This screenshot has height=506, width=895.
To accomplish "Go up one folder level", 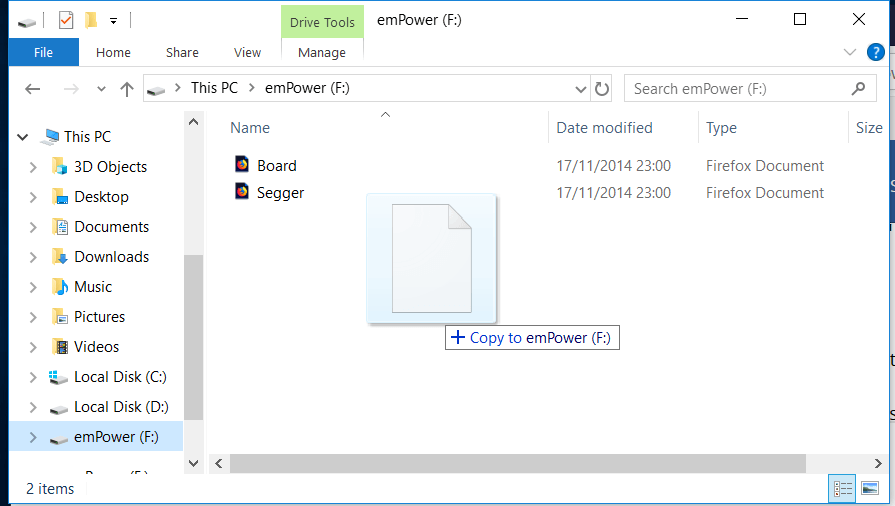I will (127, 89).
